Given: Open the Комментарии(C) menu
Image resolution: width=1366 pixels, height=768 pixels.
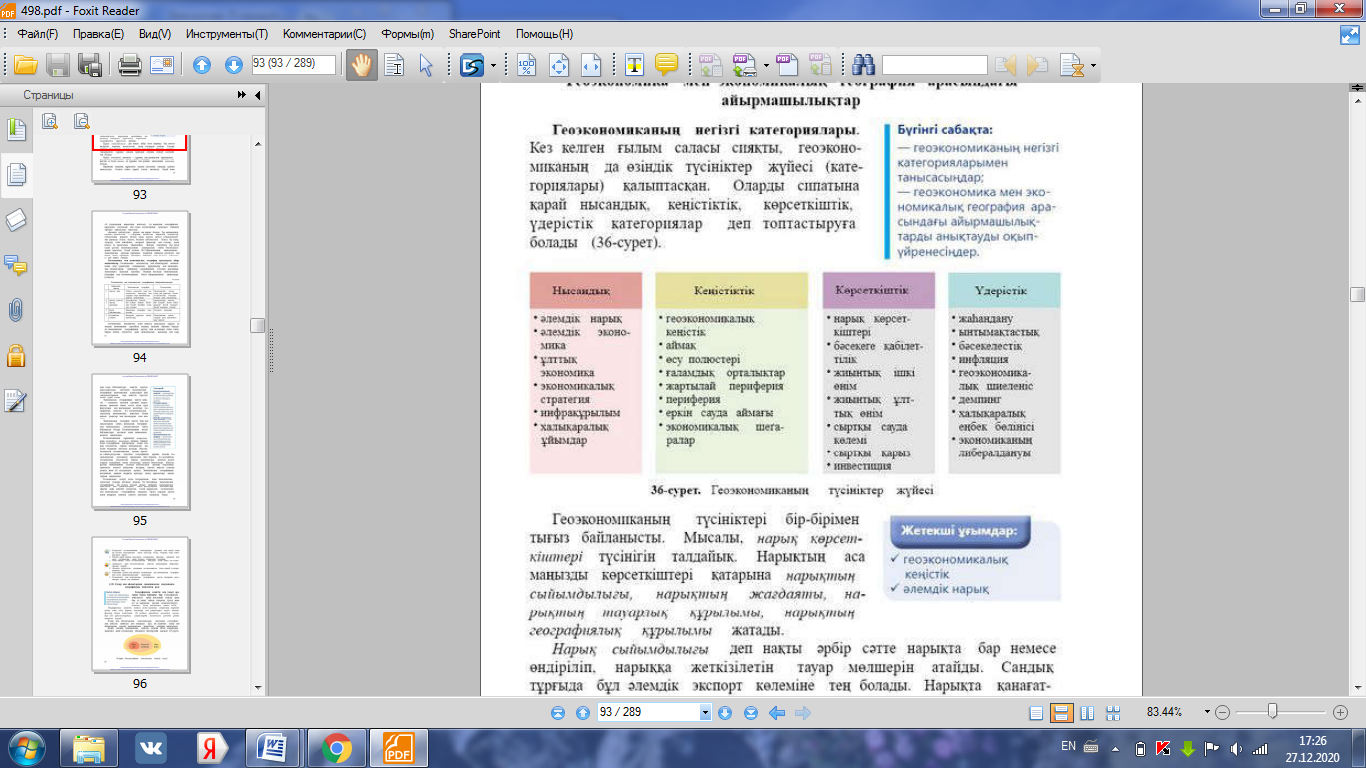Looking at the screenshot, I should pos(325,33).
